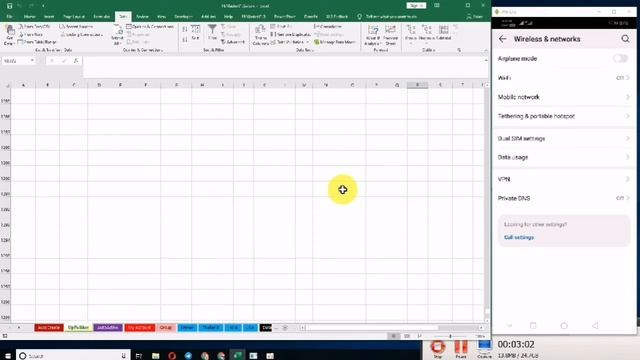
Task: Create a Forecast Sheet
Action: click(x=391, y=35)
